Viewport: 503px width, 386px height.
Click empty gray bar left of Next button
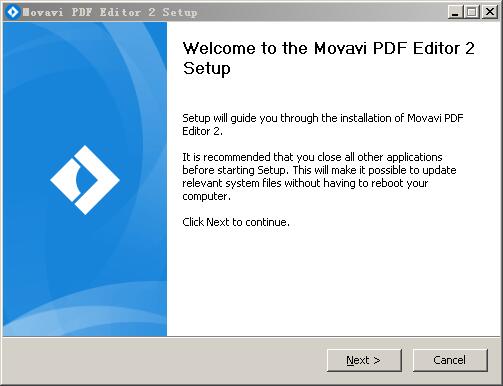coord(163,360)
